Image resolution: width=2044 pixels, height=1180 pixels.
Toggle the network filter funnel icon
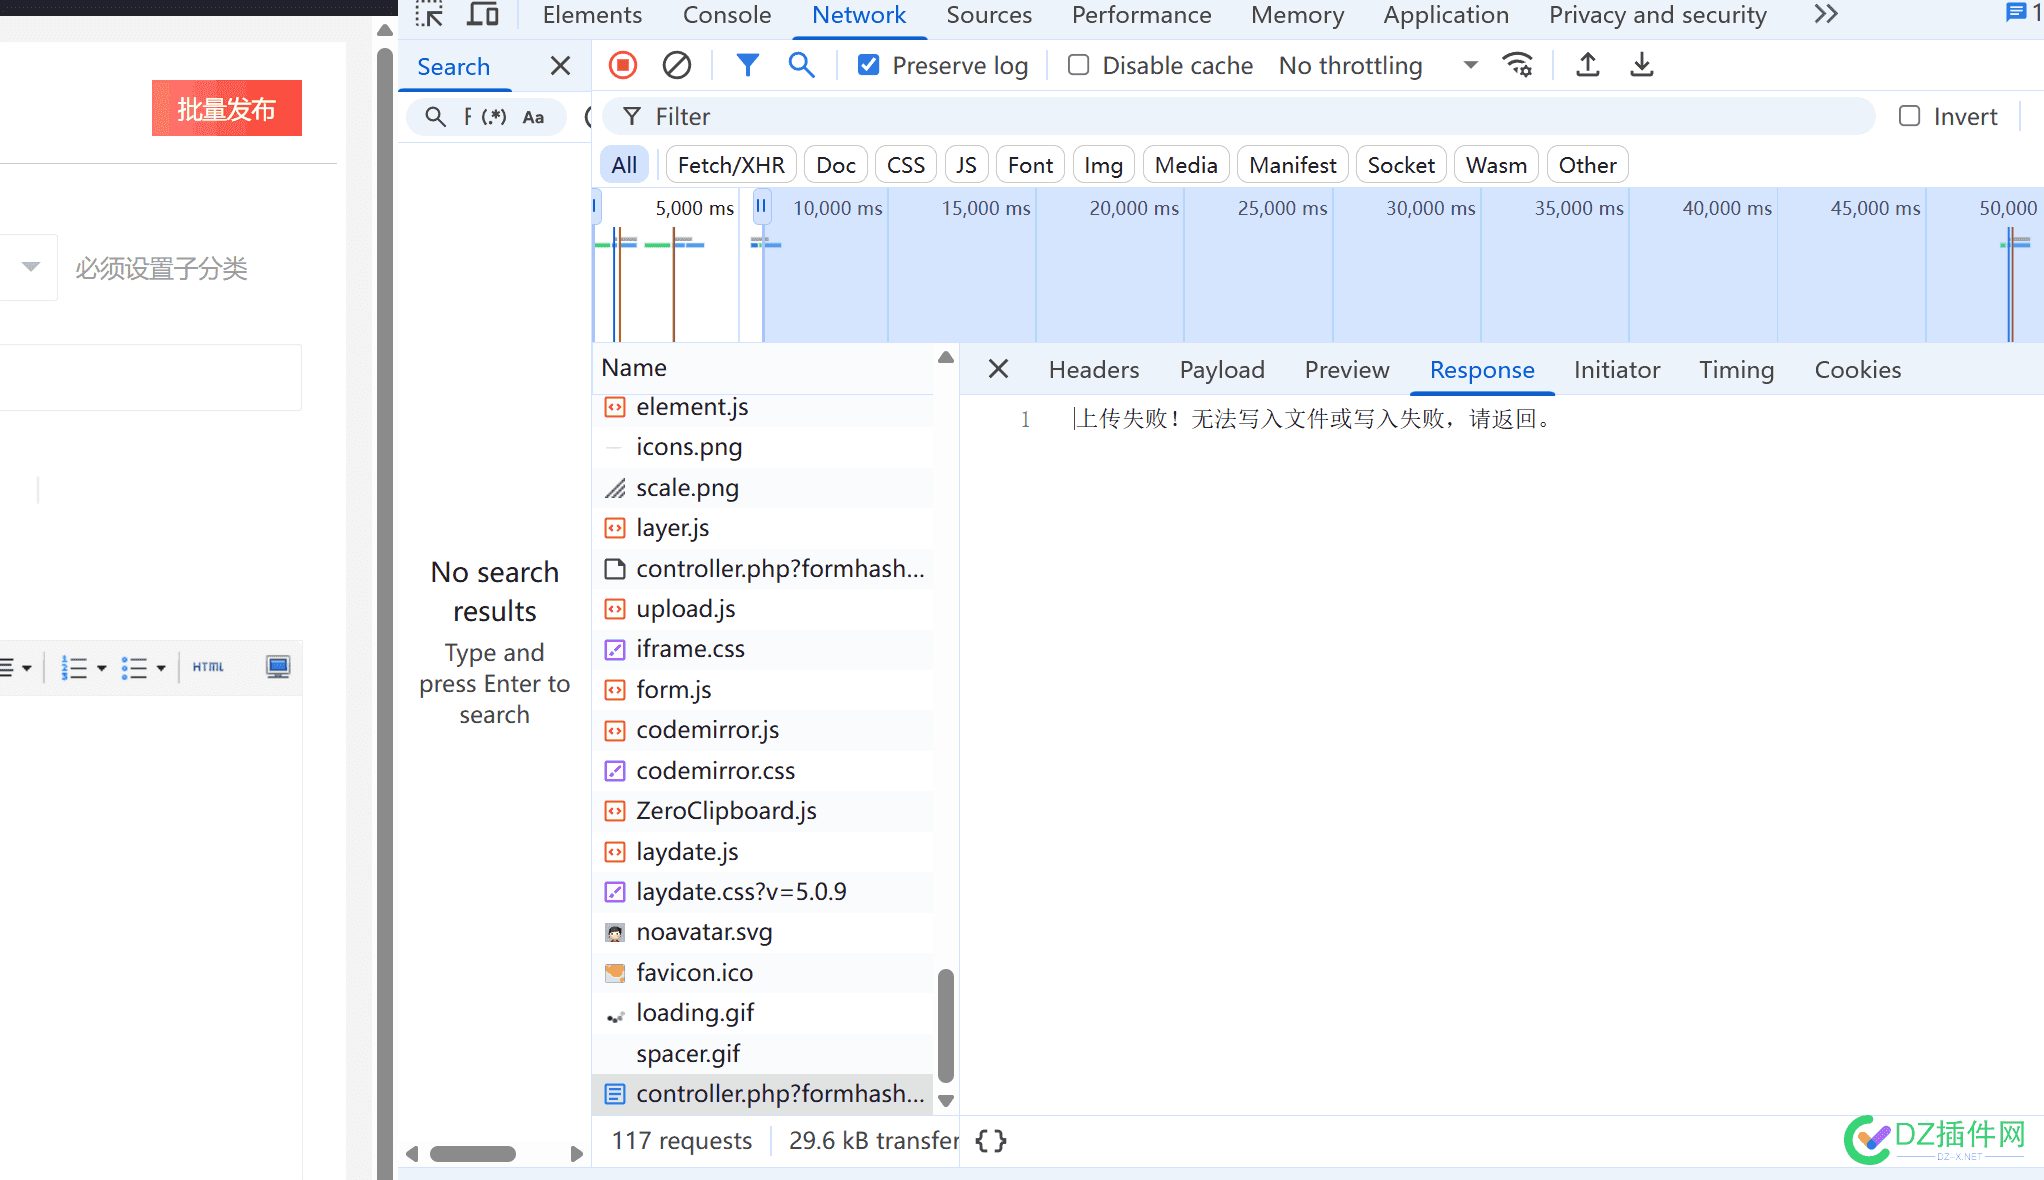[x=747, y=66]
